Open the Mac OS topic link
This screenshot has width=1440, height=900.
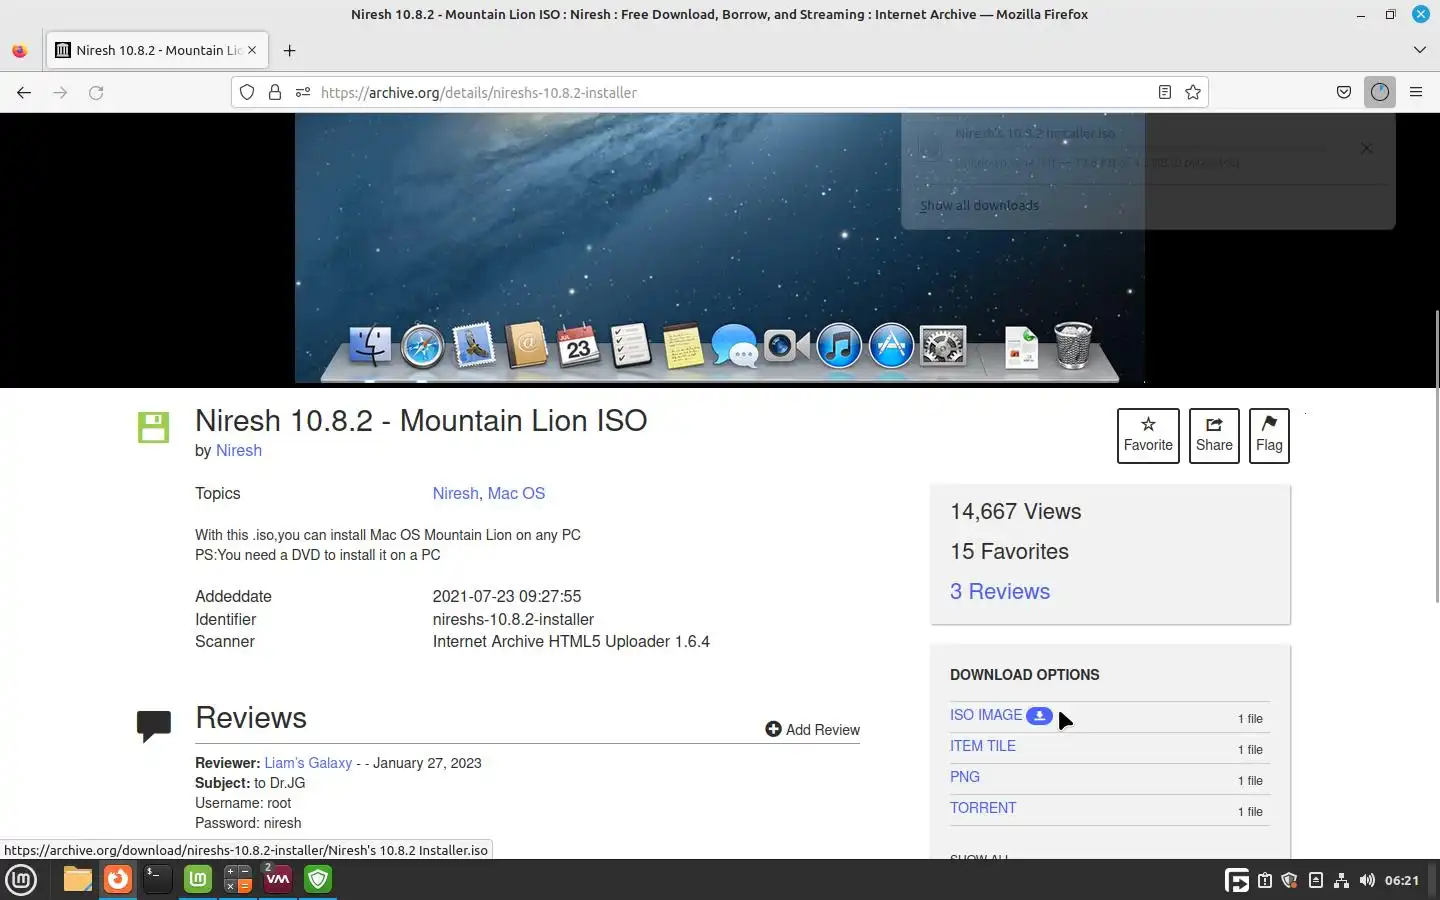pos(516,493)
